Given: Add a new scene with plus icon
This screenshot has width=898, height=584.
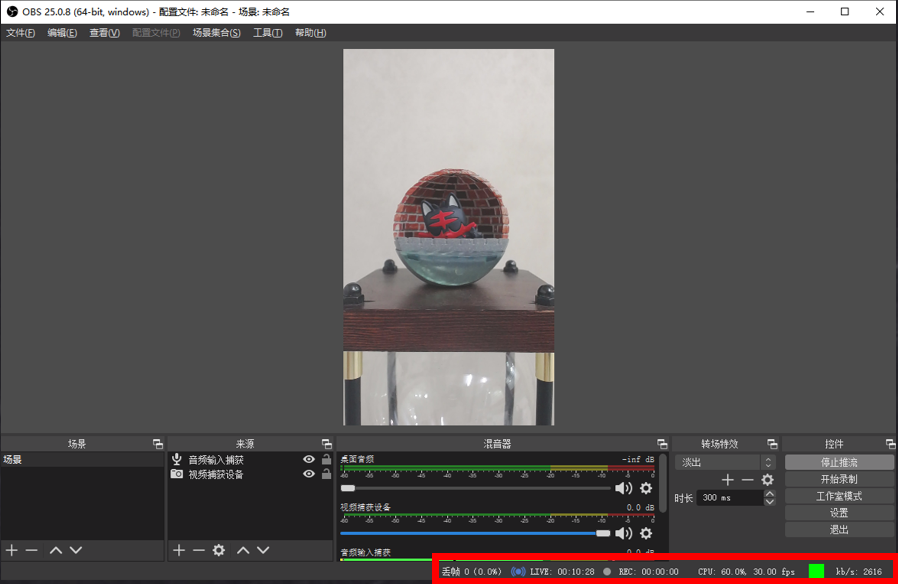Looking at the screenshot, I should click(12, 550).
